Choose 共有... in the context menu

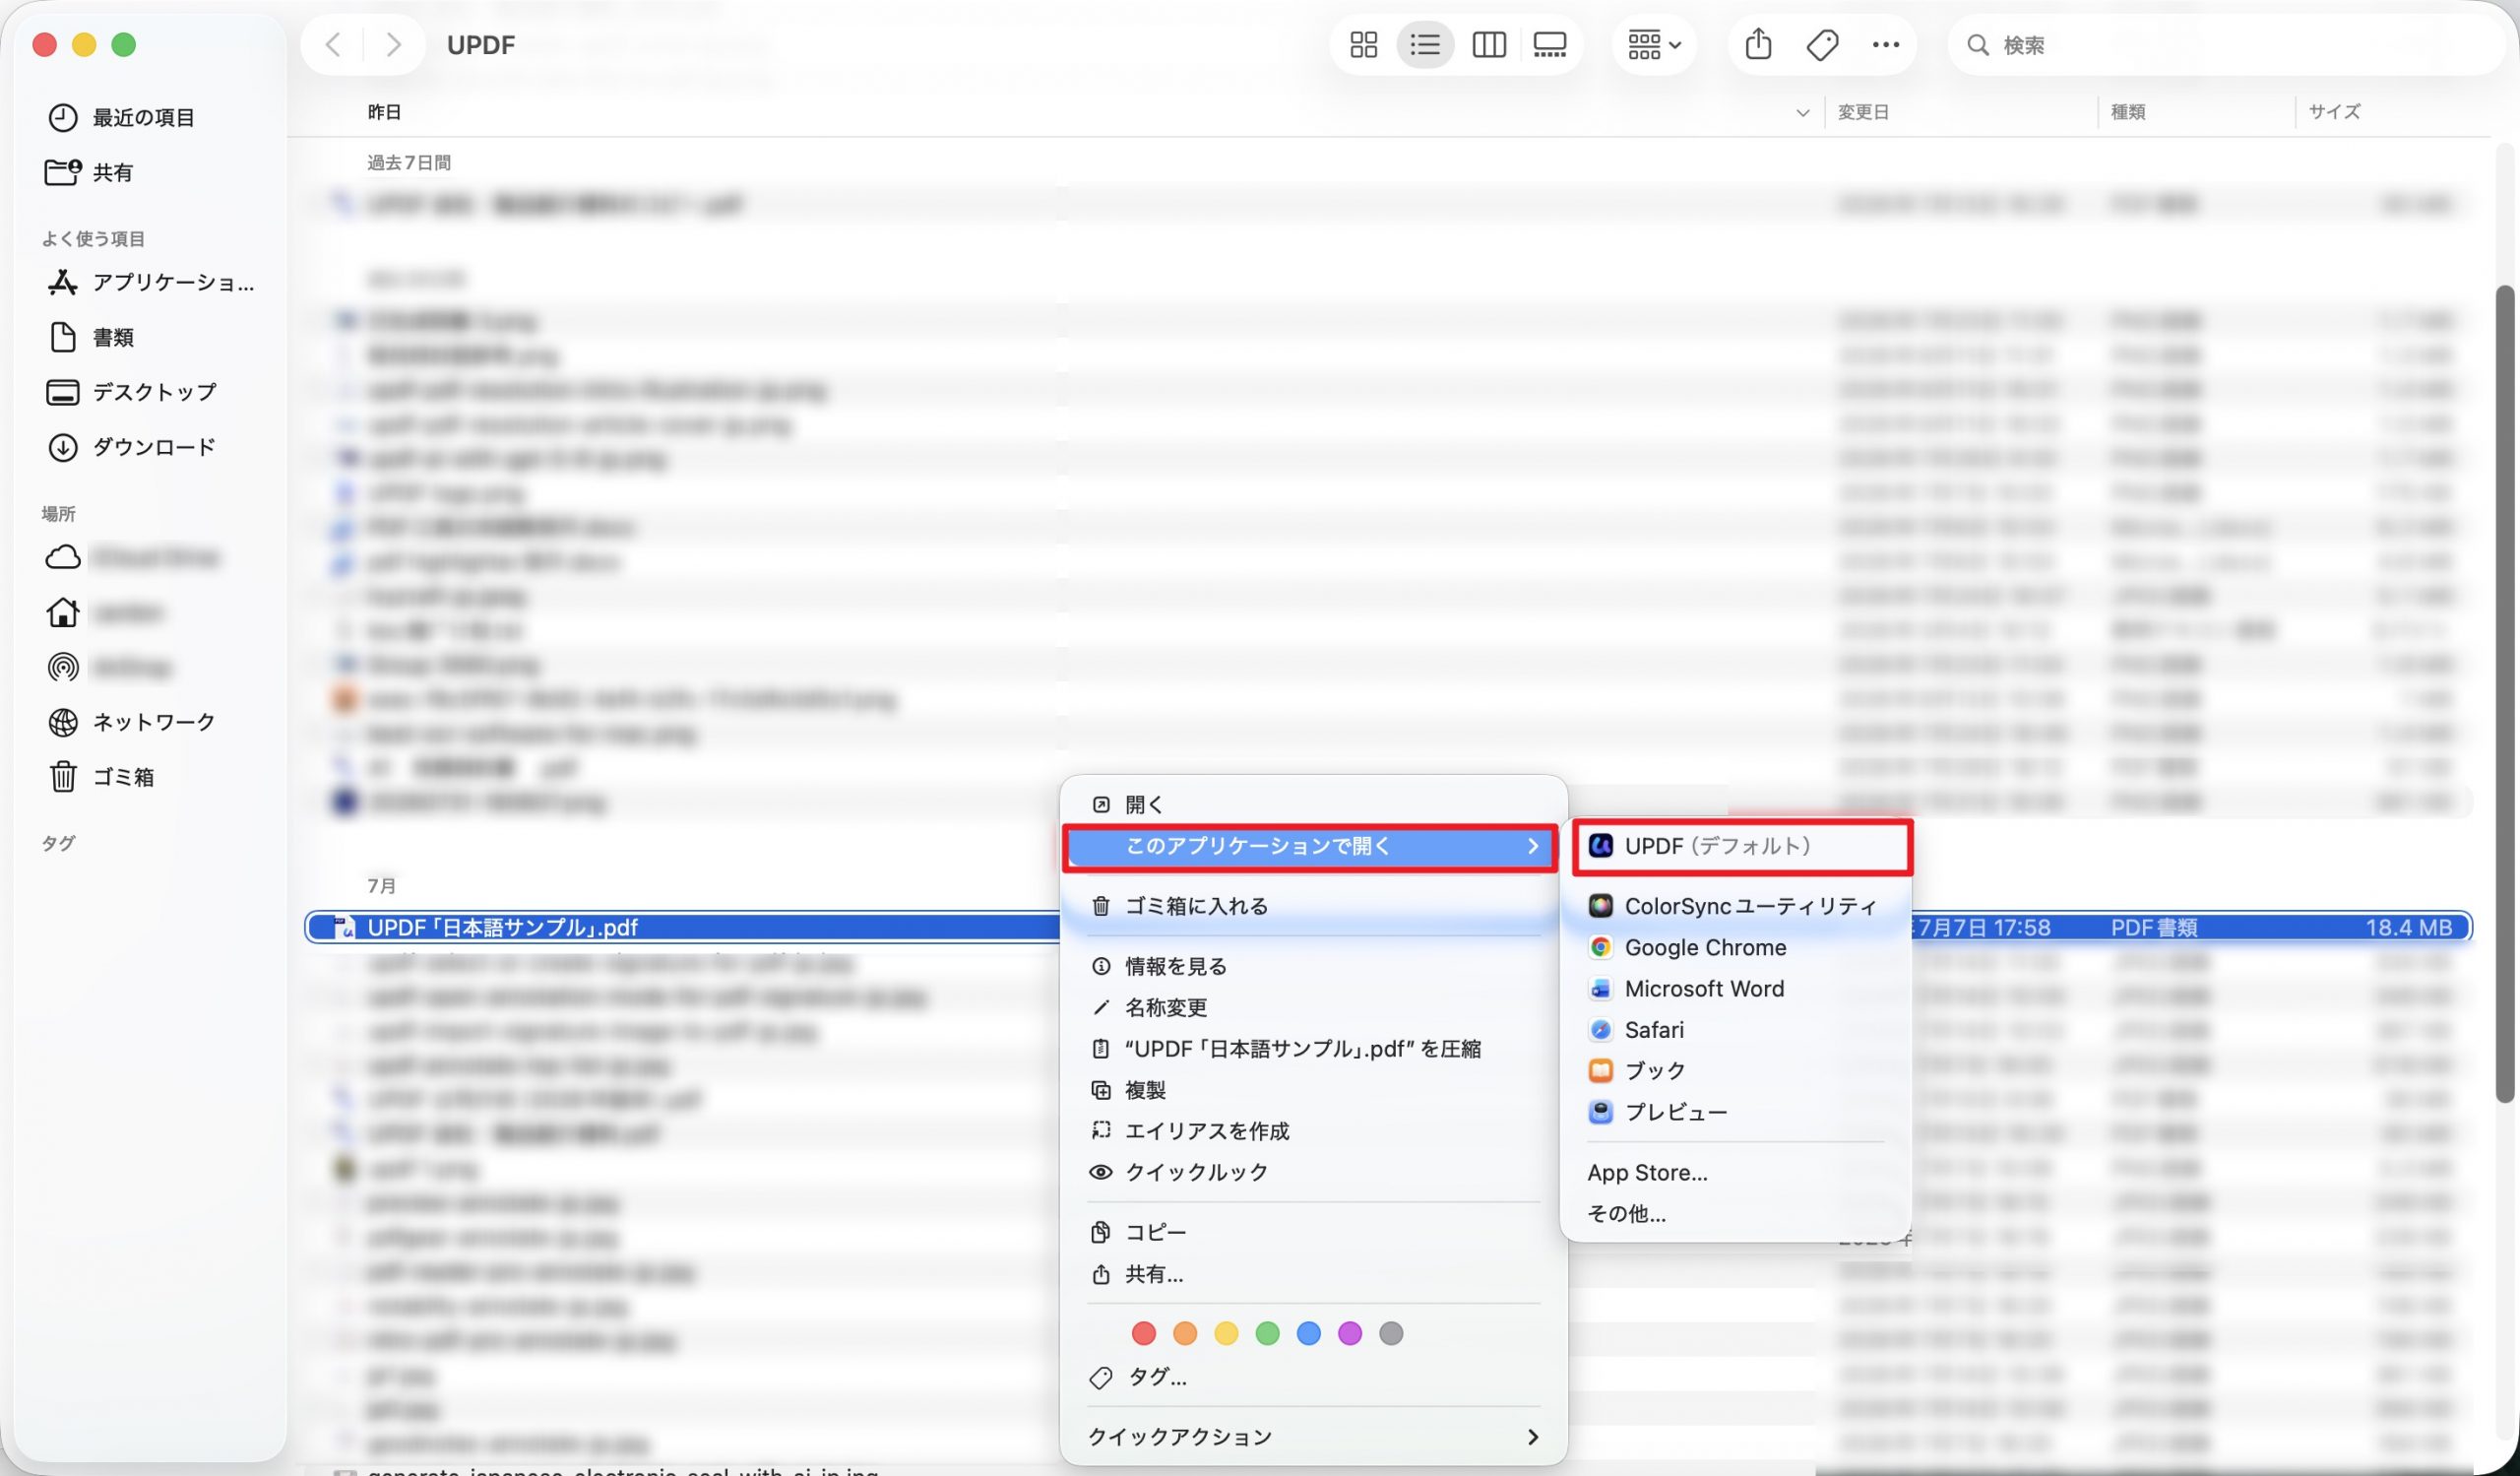(1313, 1275)
